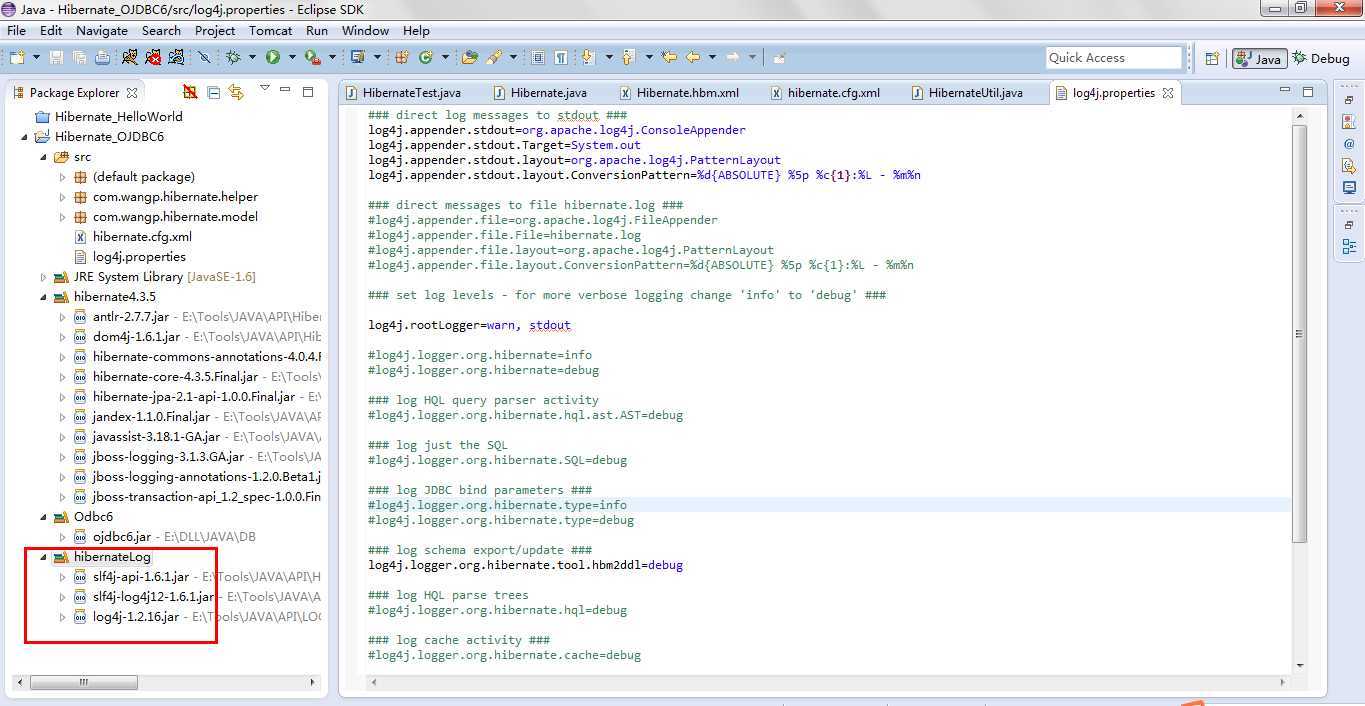Open the Navigate menu
The height and width of the screenshot is (706, 1365).
[x=101, y=30]
